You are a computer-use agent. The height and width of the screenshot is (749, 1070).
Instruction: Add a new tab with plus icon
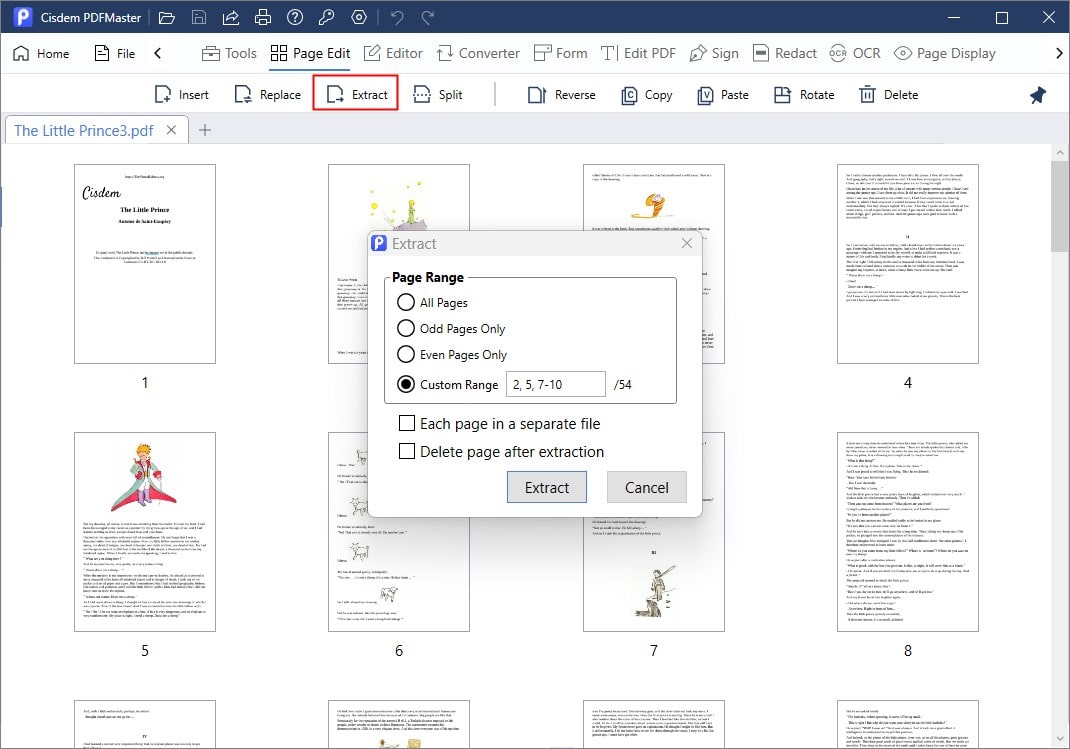click(204, 130)
